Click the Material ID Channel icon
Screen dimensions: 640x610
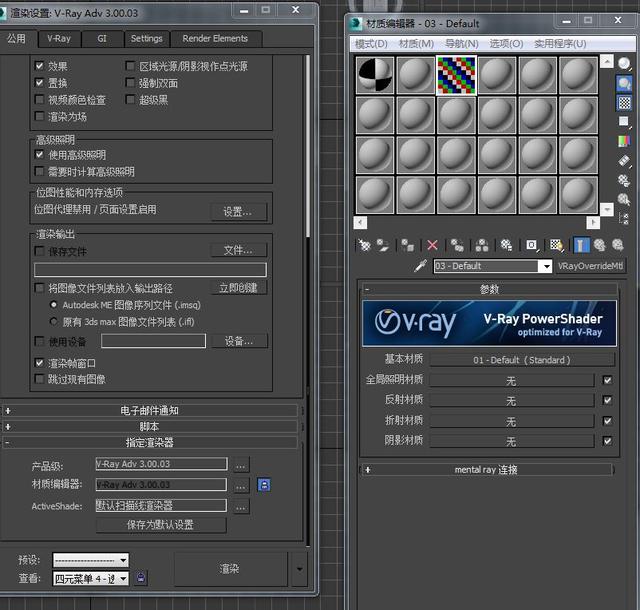coord(531,245)
